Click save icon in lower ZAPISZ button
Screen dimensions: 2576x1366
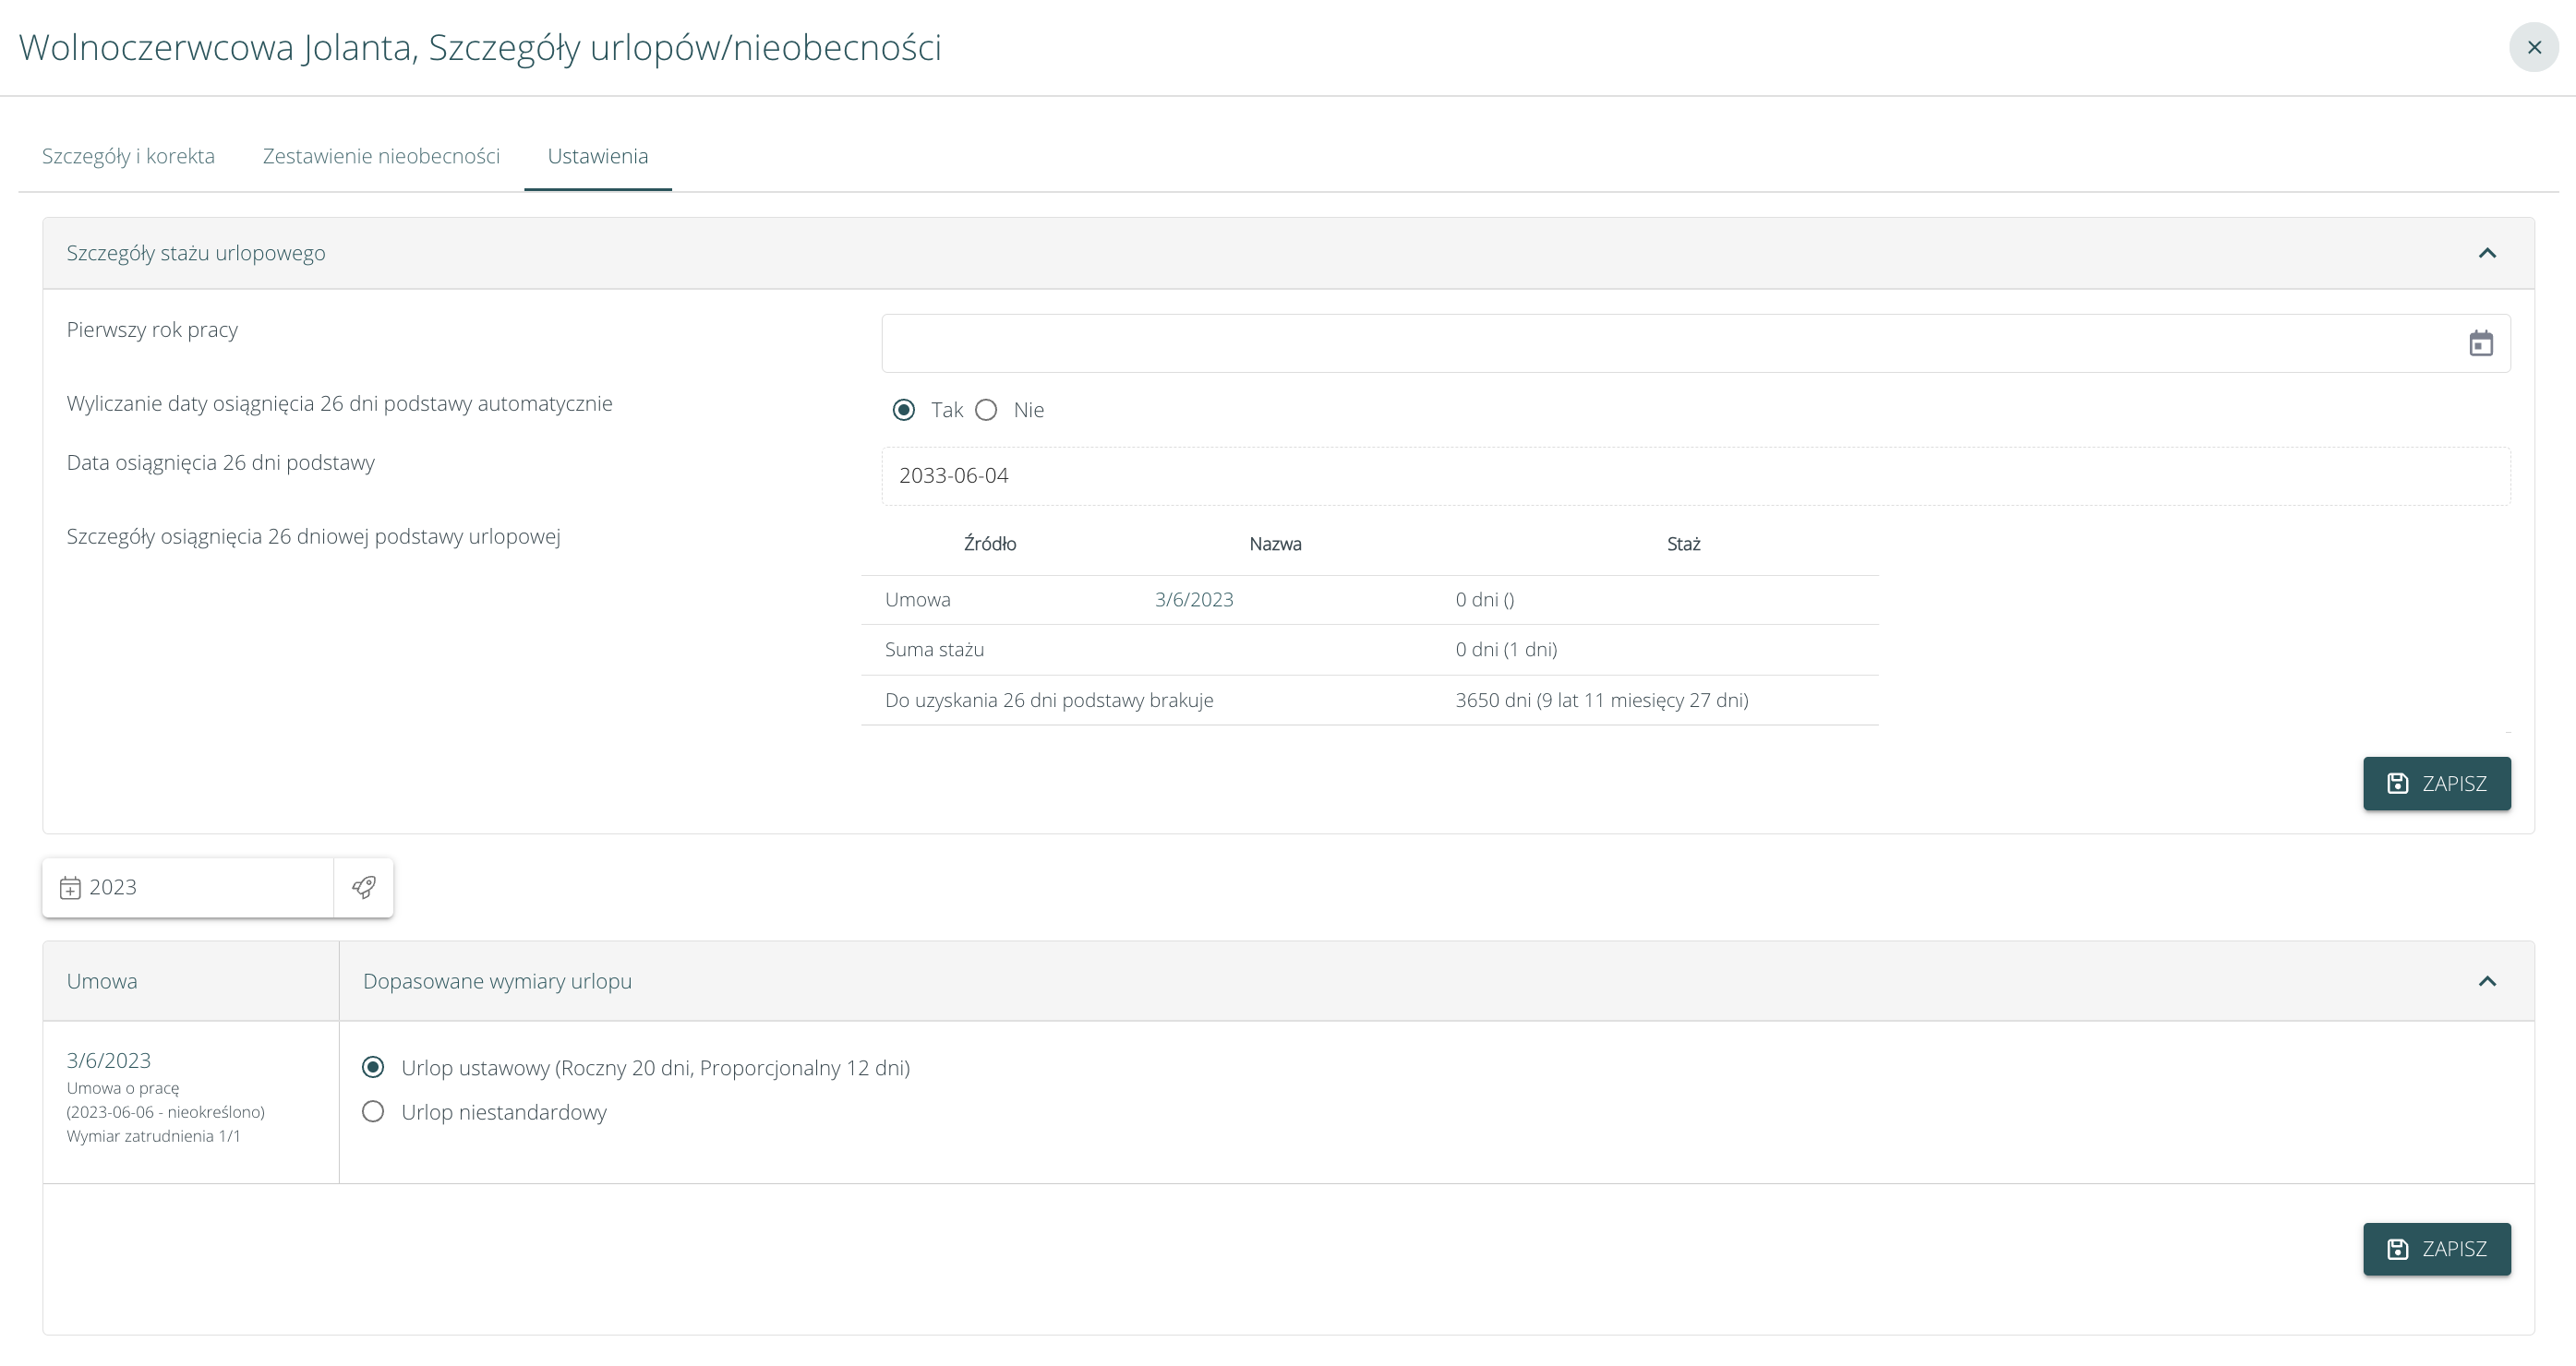2398,1249
